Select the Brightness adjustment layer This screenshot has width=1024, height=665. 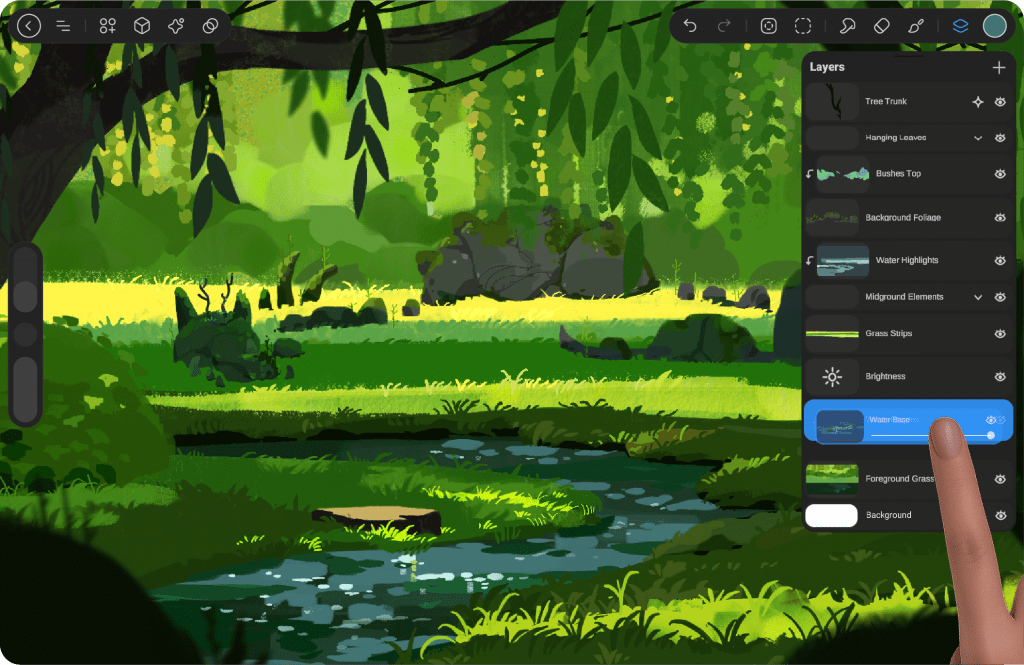click(885, 377)
